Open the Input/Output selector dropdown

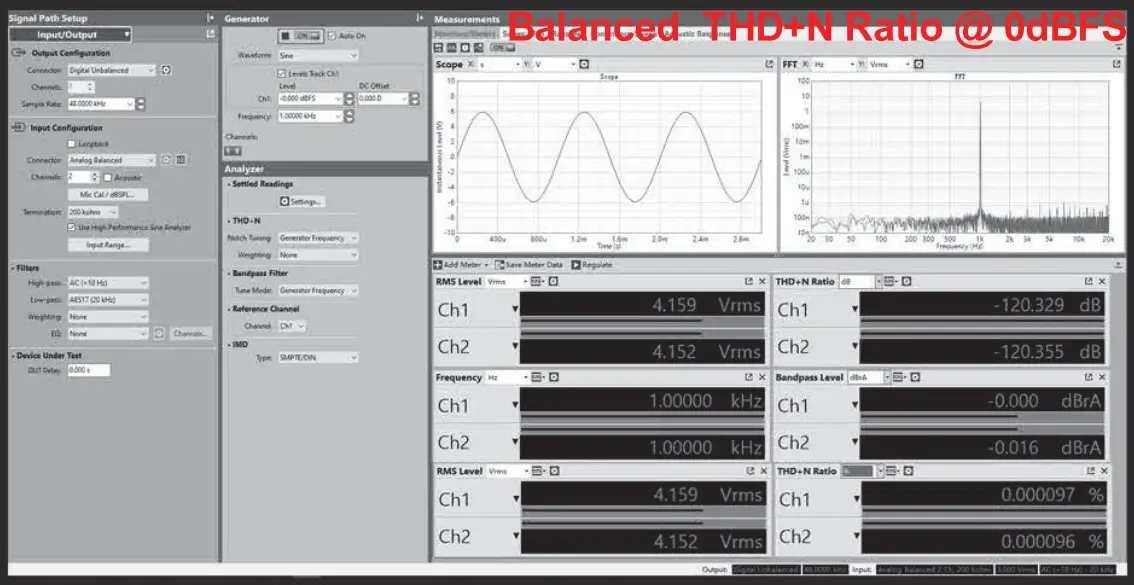pos(70,34)
